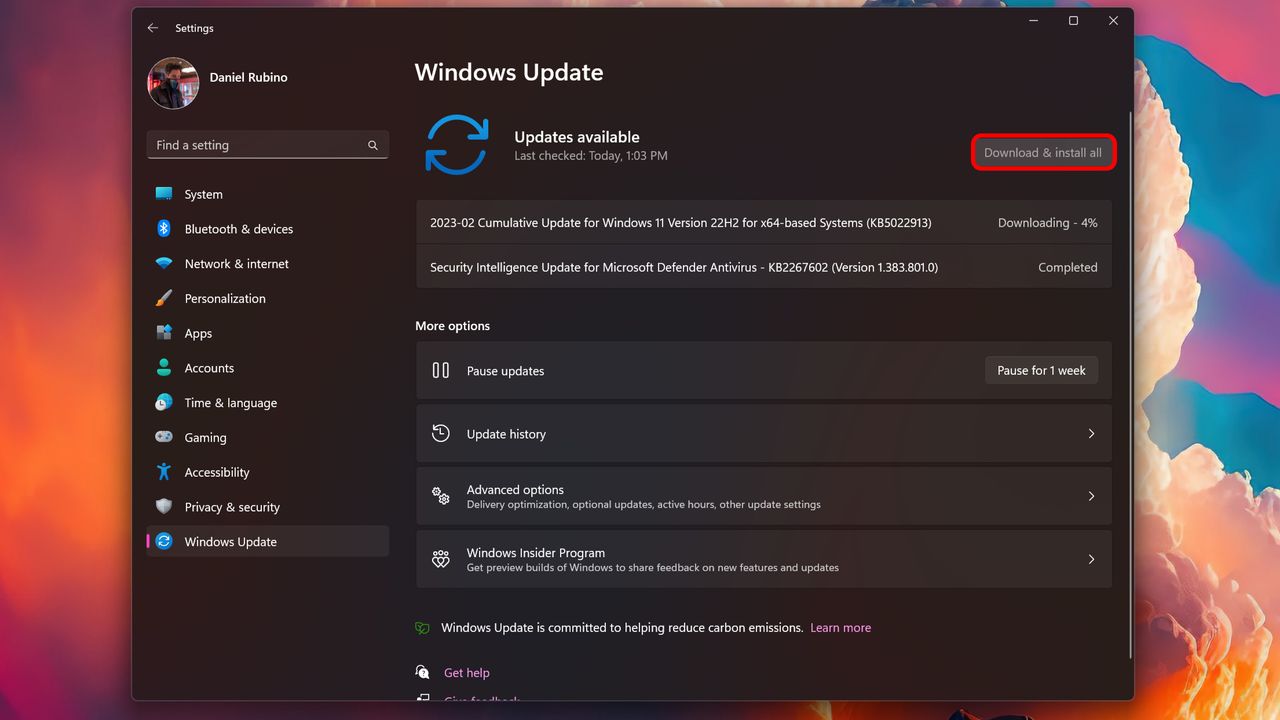Click the More options heading

coord(453,326)
